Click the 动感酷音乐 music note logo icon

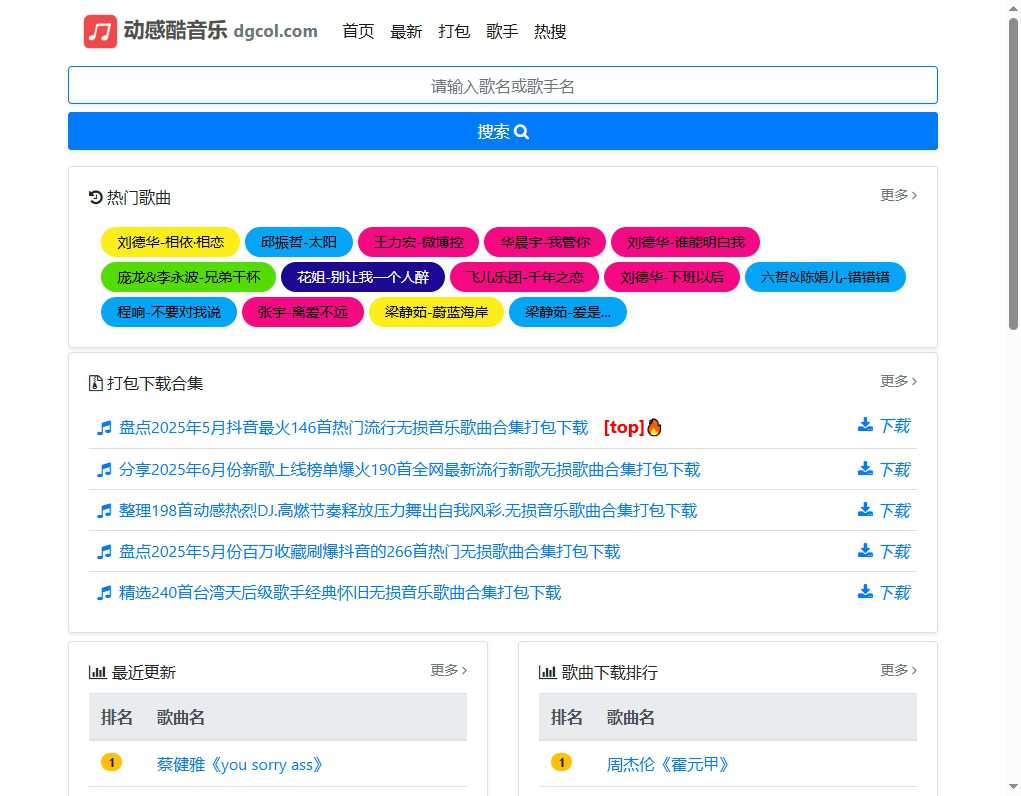[x=100, y=31]
